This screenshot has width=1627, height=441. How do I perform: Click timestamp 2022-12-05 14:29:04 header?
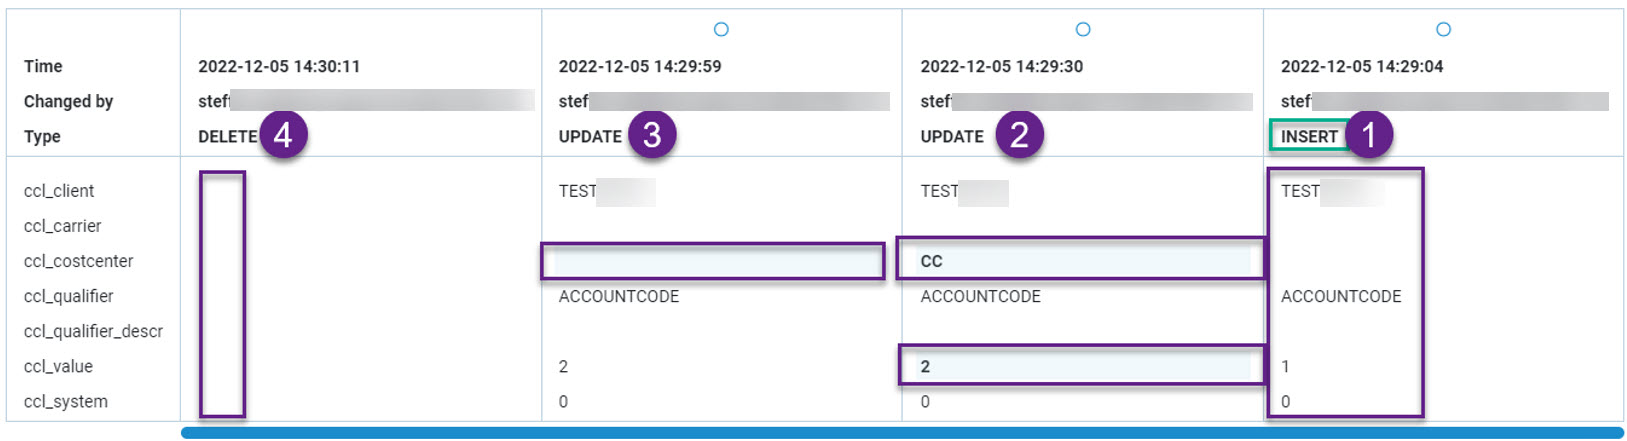[x=1362, y=66]
